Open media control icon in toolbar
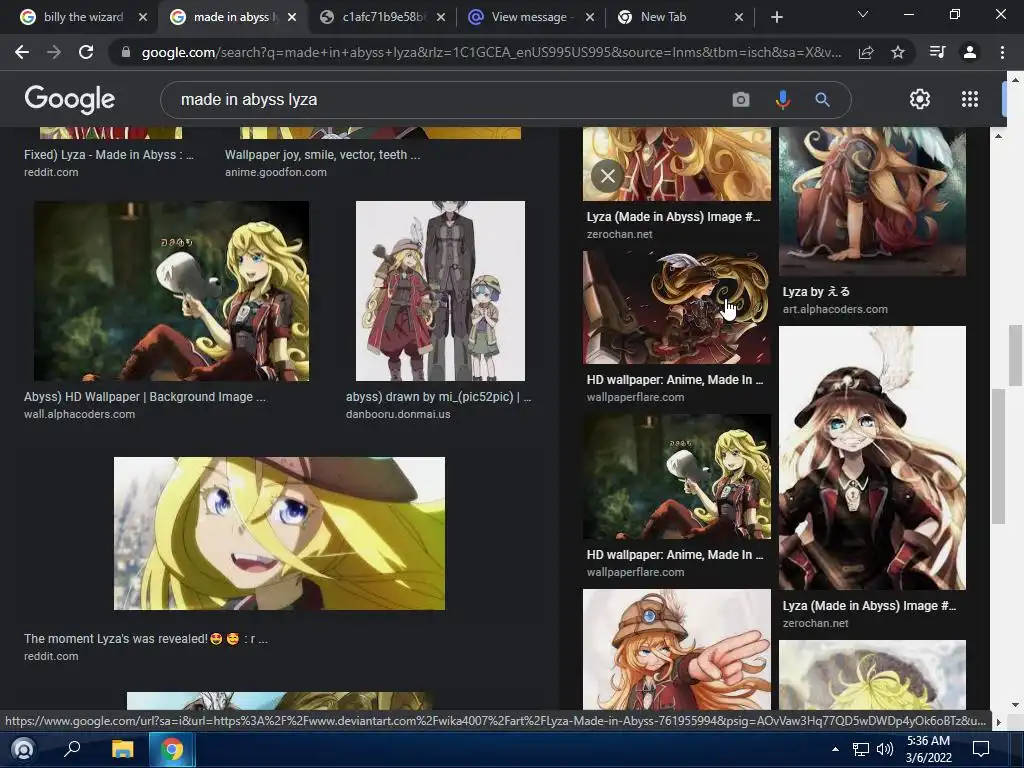The image size is (1024, 768). click(x=937, y=52)
